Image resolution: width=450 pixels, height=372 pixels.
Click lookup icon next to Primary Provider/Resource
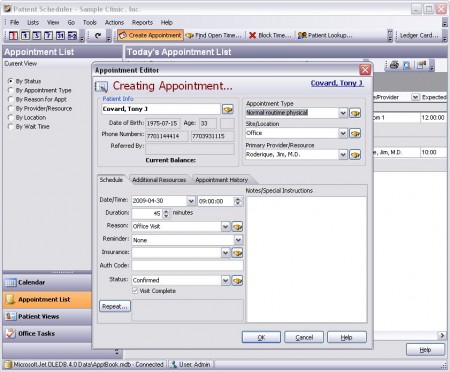tap(355, 155)
